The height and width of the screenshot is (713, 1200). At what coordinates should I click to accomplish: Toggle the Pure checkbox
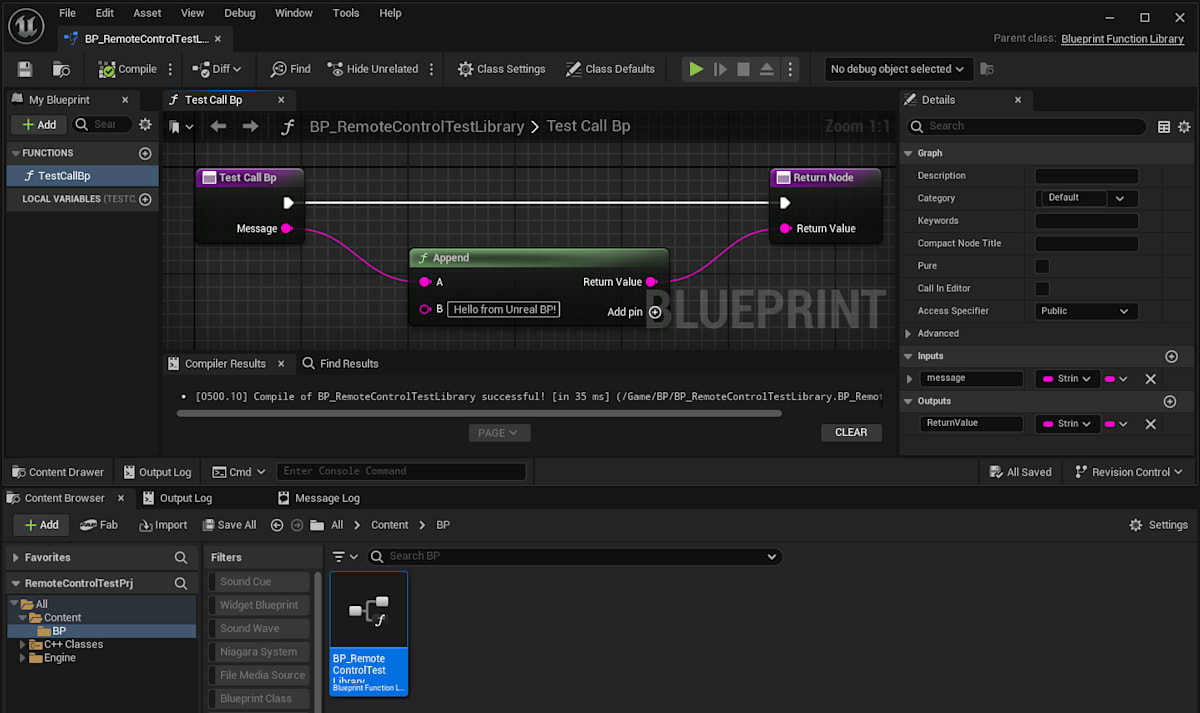click(x=1042, y=266)
